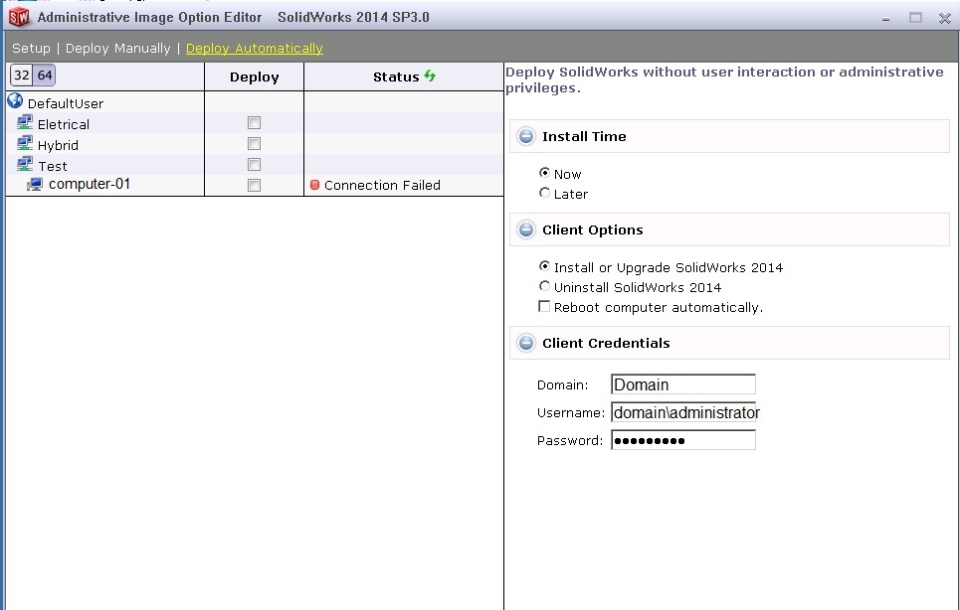Viewport: 960px width, 610px height.
Task: Select the 32-bit toggle button
Action: coord(21,75)
